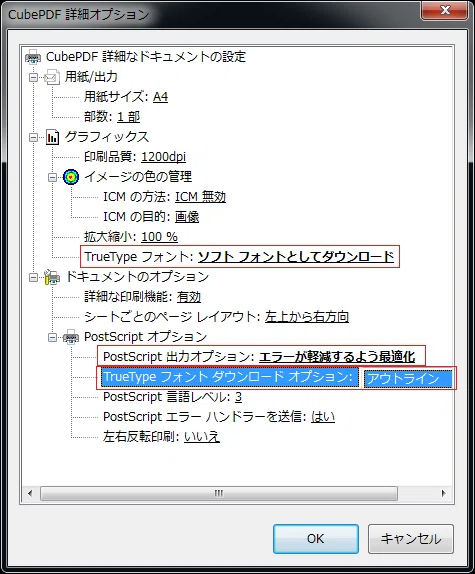This screenshot has width=475, height=574.
Task: Select the 部数 row label
Action: pyautogui.click(x=98, y=117)
